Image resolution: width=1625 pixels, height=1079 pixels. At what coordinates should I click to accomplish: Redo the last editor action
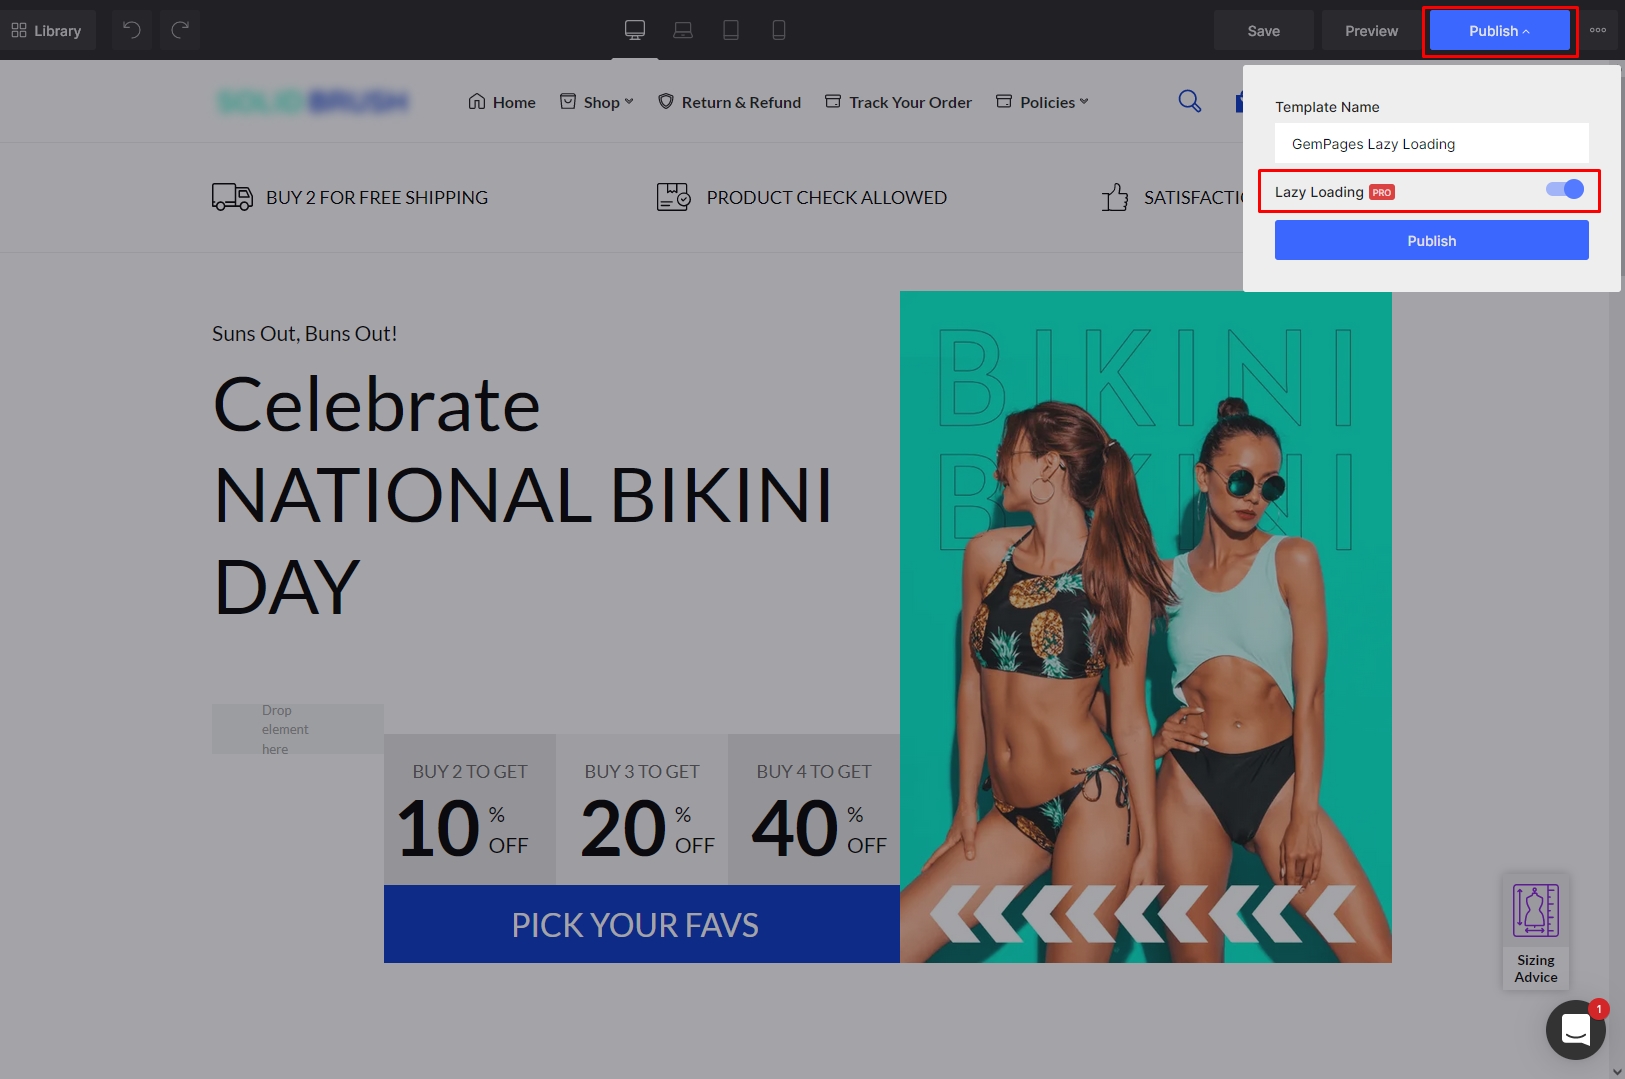coord(180,30)
